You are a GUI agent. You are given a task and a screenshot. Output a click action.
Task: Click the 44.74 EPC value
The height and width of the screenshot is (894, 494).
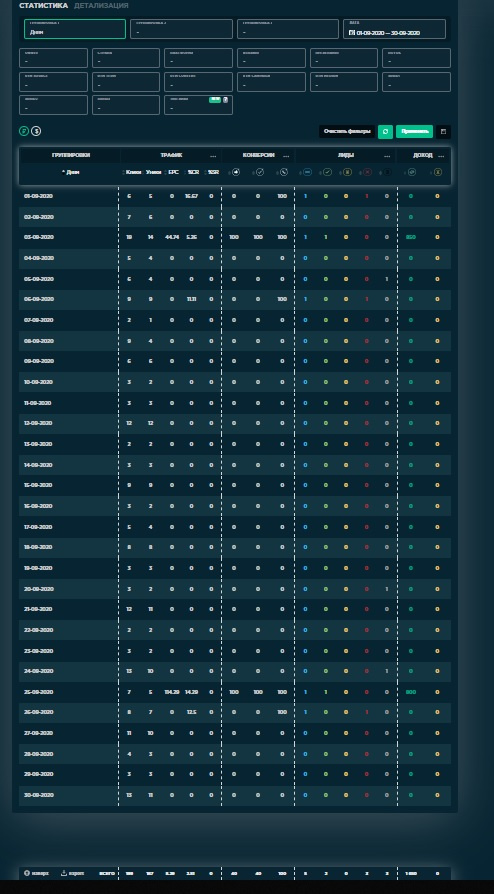pyautogui.click(x=172, y=237)
